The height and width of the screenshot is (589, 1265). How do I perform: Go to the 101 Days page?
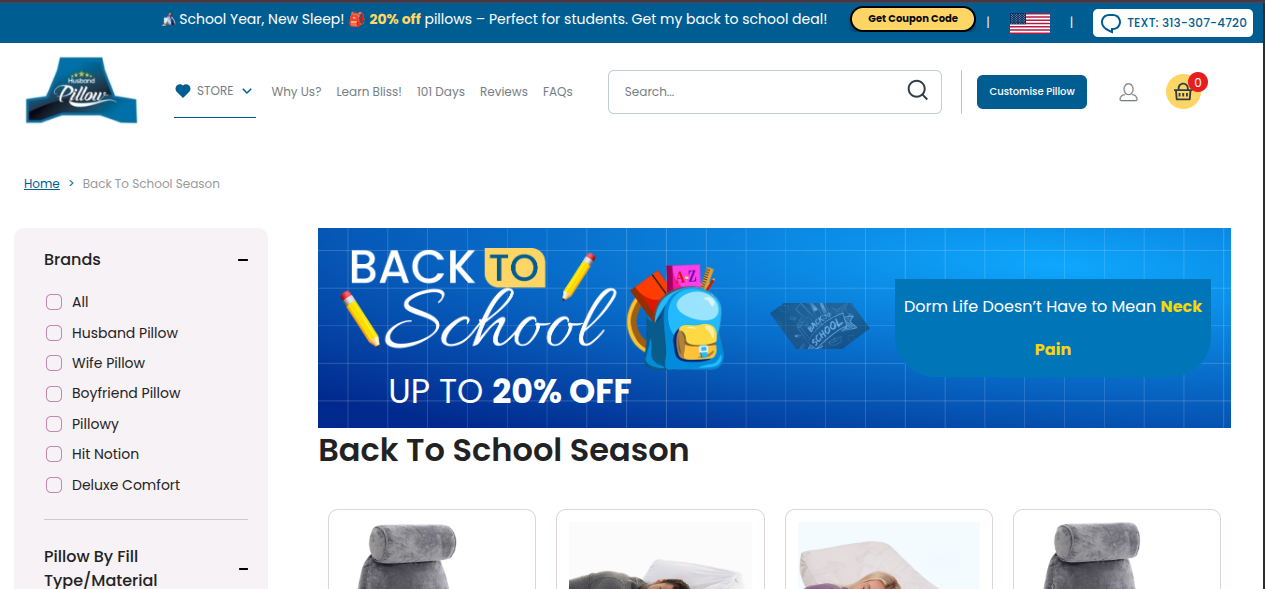click(x=441, y=92)
